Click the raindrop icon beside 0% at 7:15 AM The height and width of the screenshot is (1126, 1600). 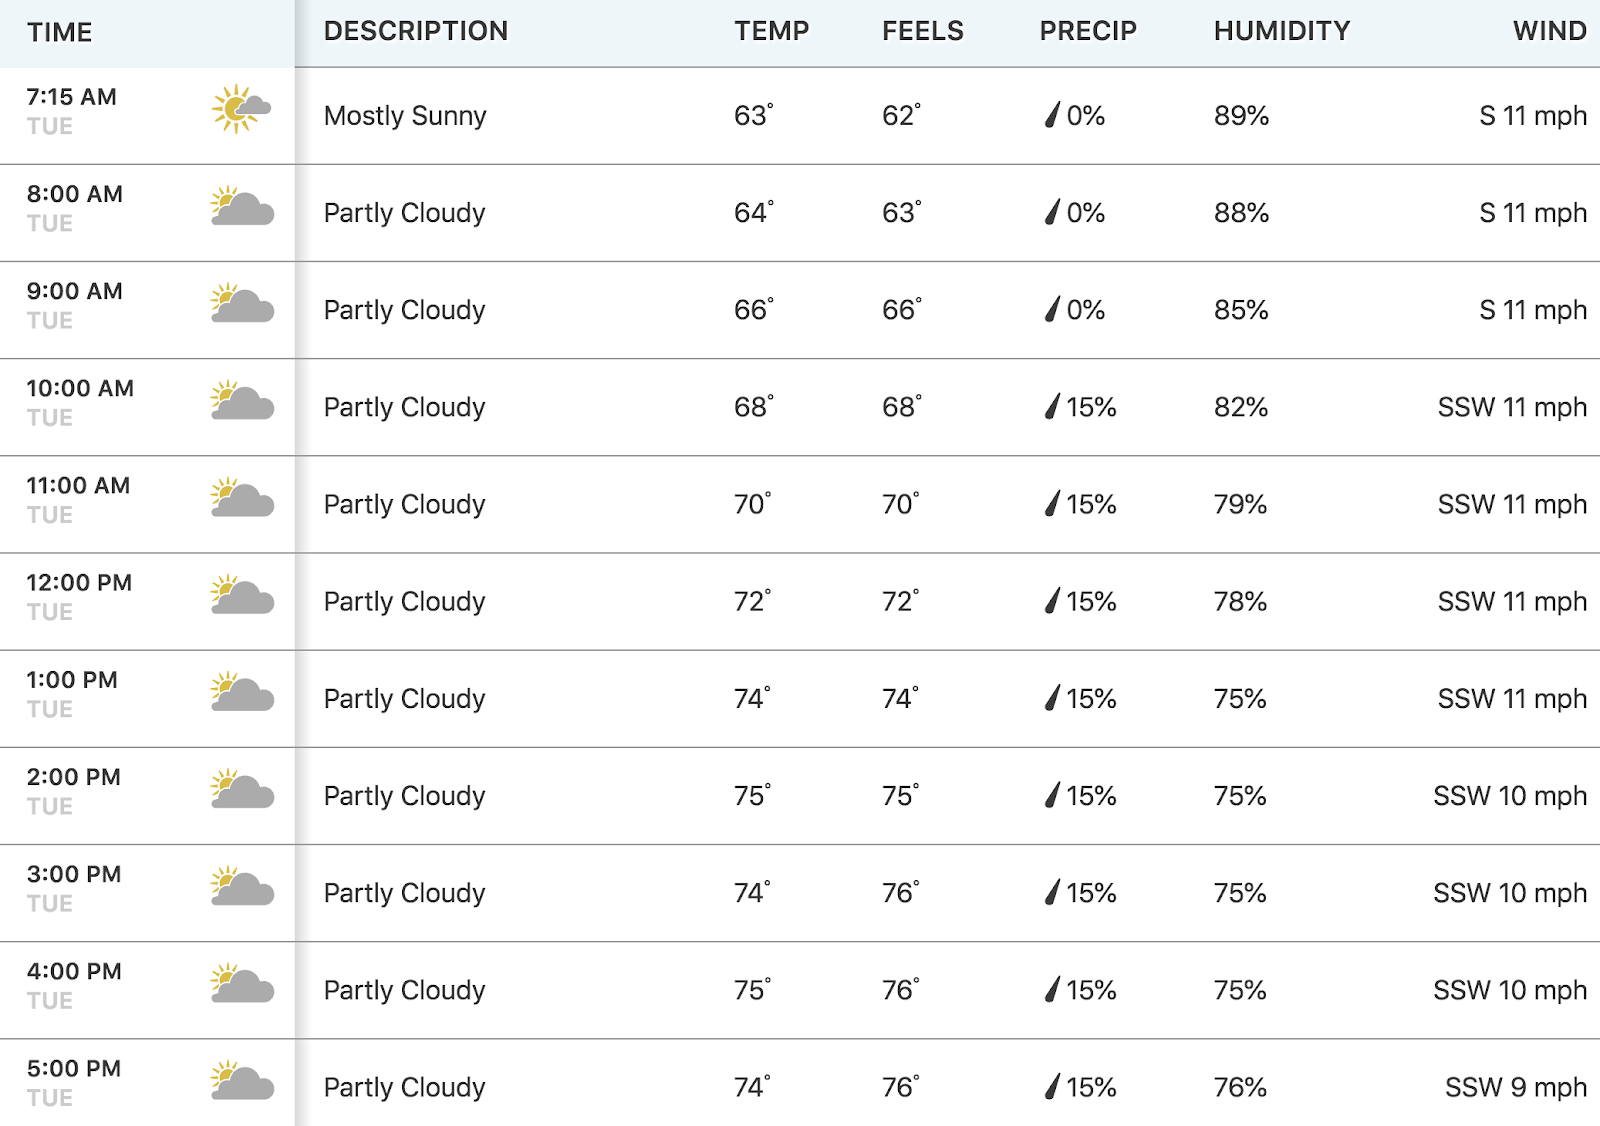pyautogui.click(x=1052, y=115)
